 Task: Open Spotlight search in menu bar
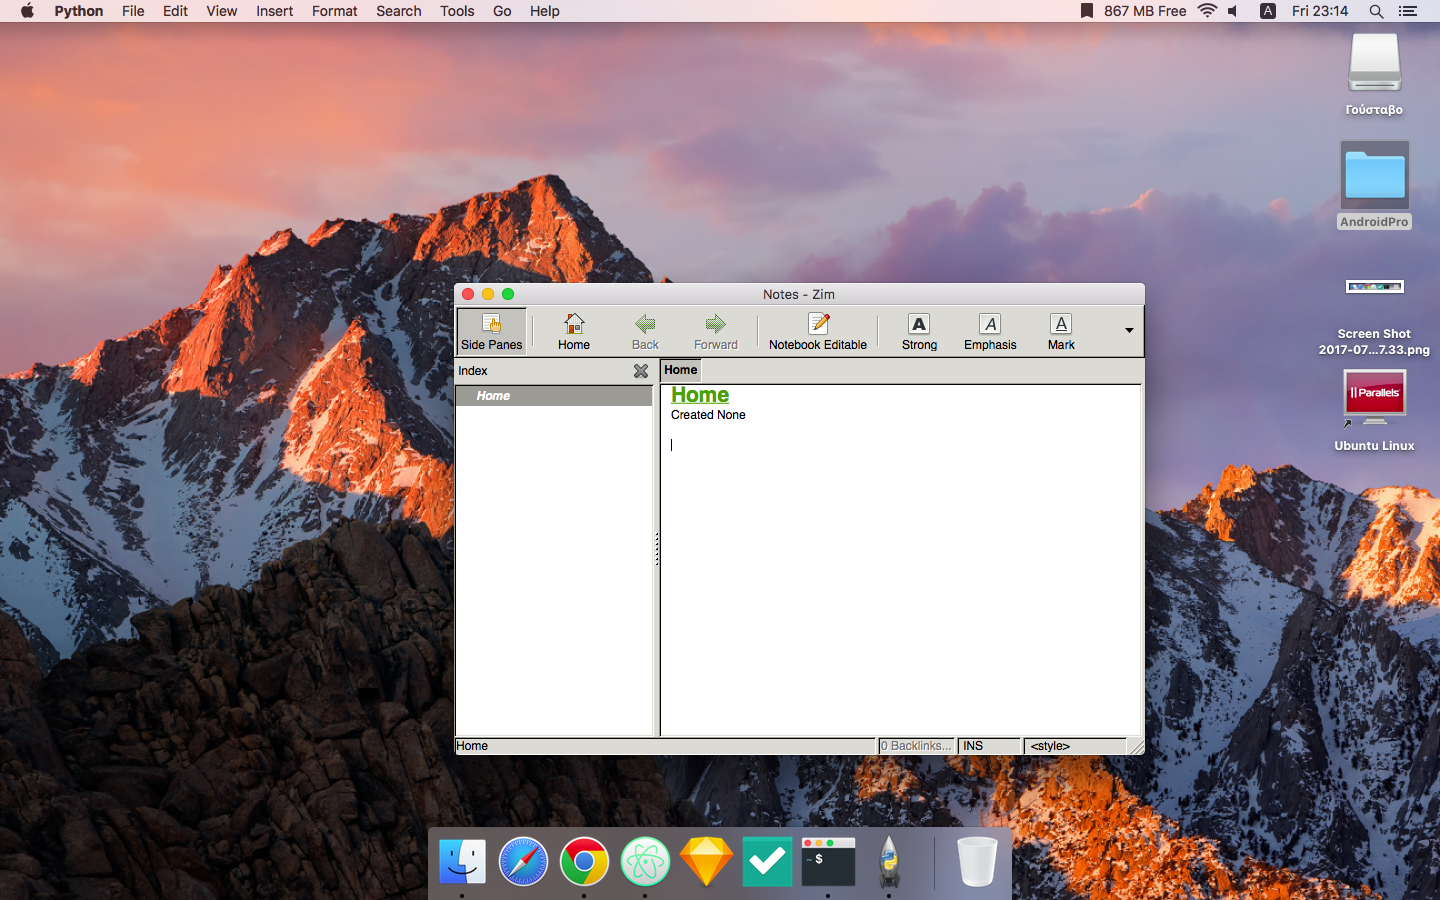pyautogui.click(x=1376, y=11)
